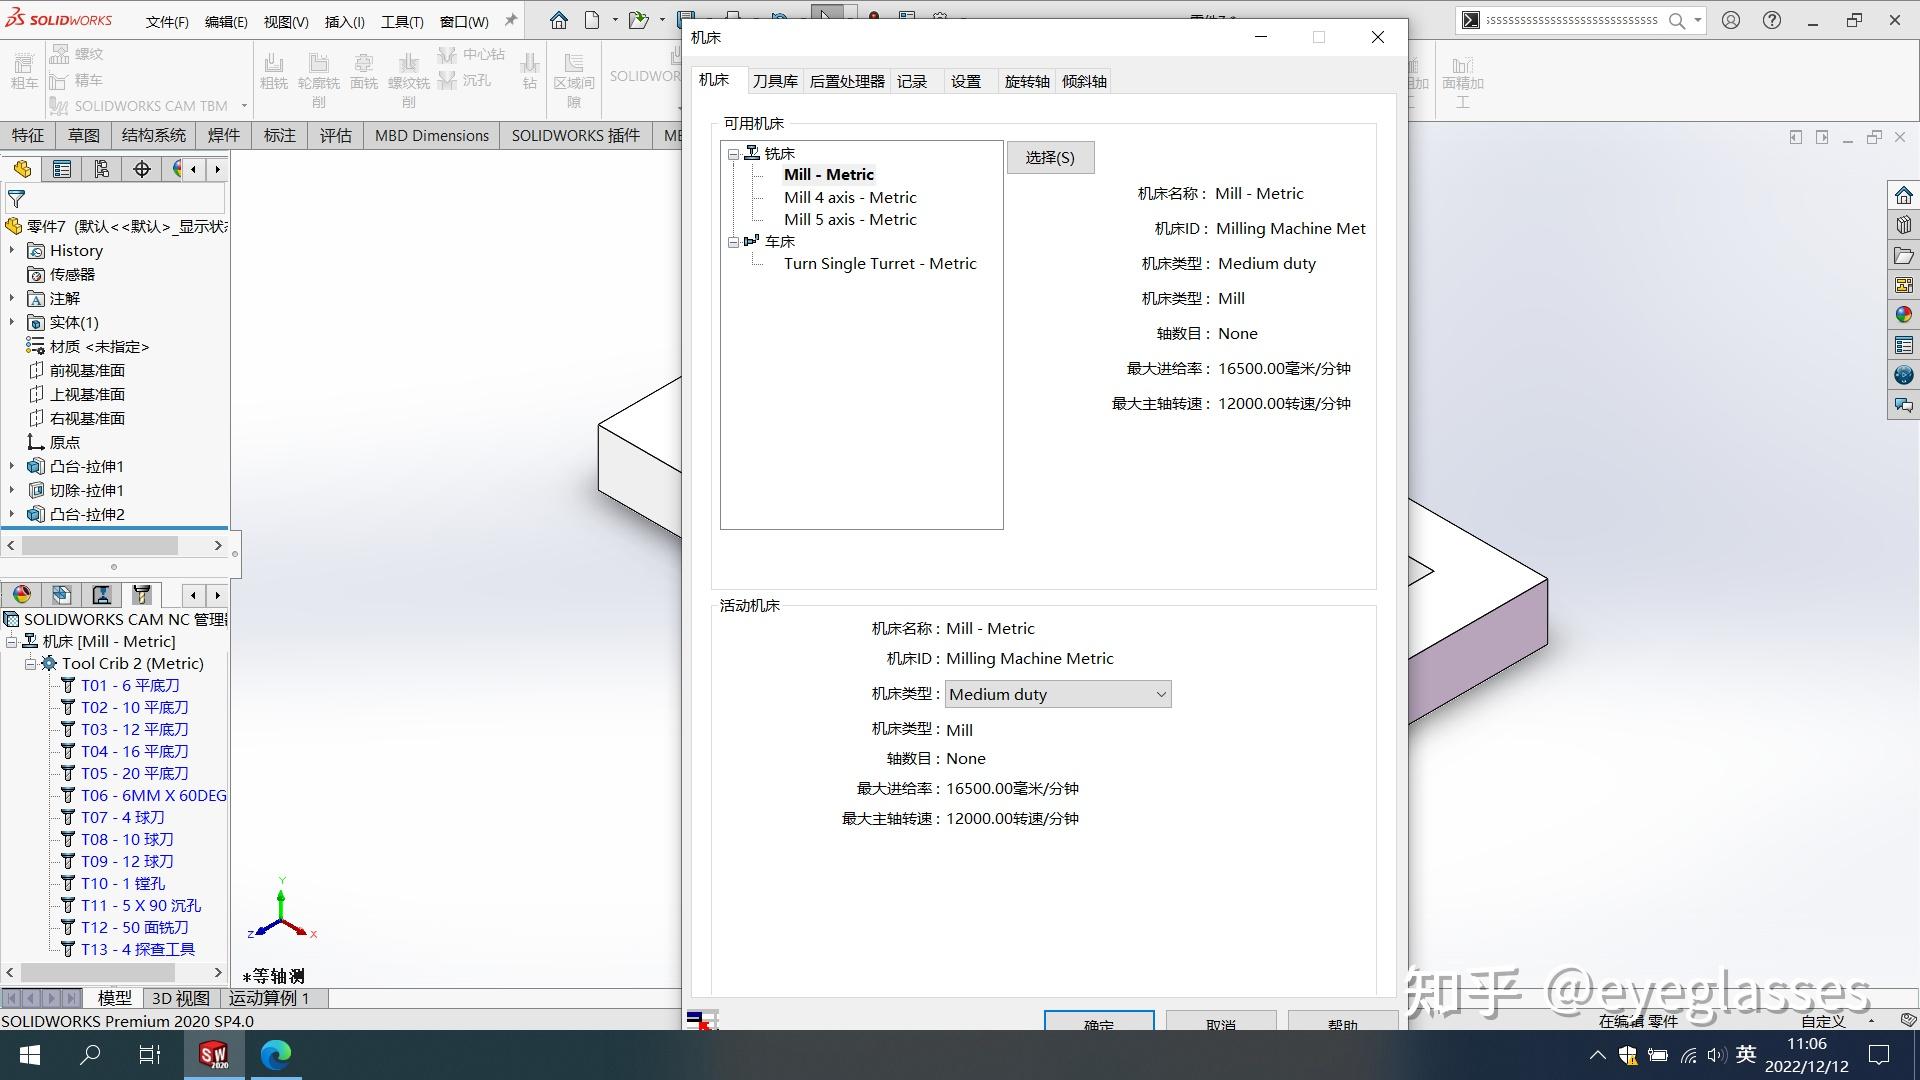Switch to the 刀具库 tab
The image size is (1920, 1080).
tap(775, 81)
